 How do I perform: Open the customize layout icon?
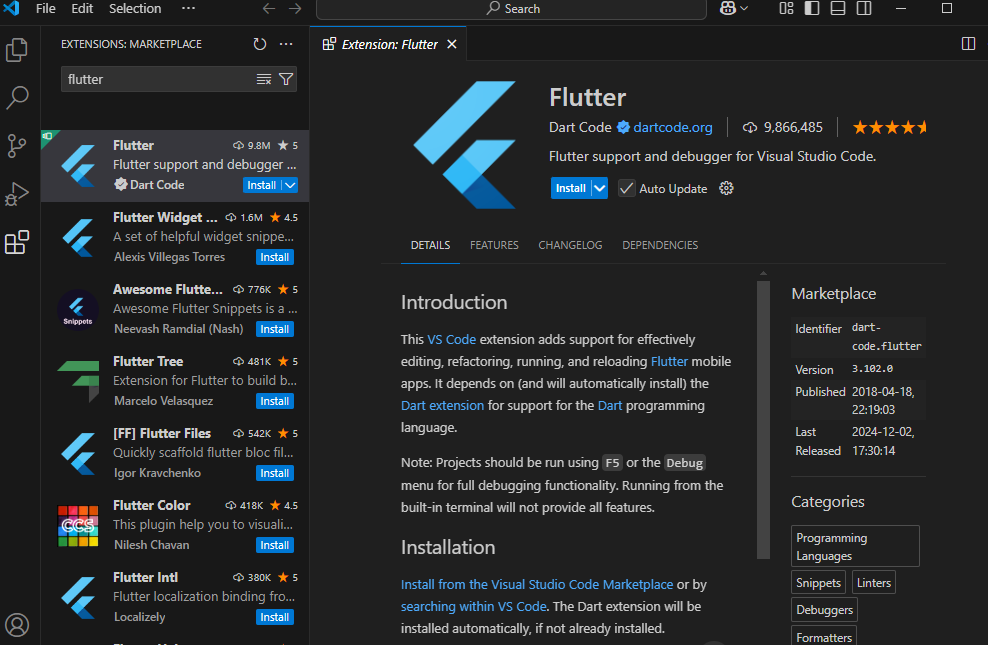click(786, 8)
